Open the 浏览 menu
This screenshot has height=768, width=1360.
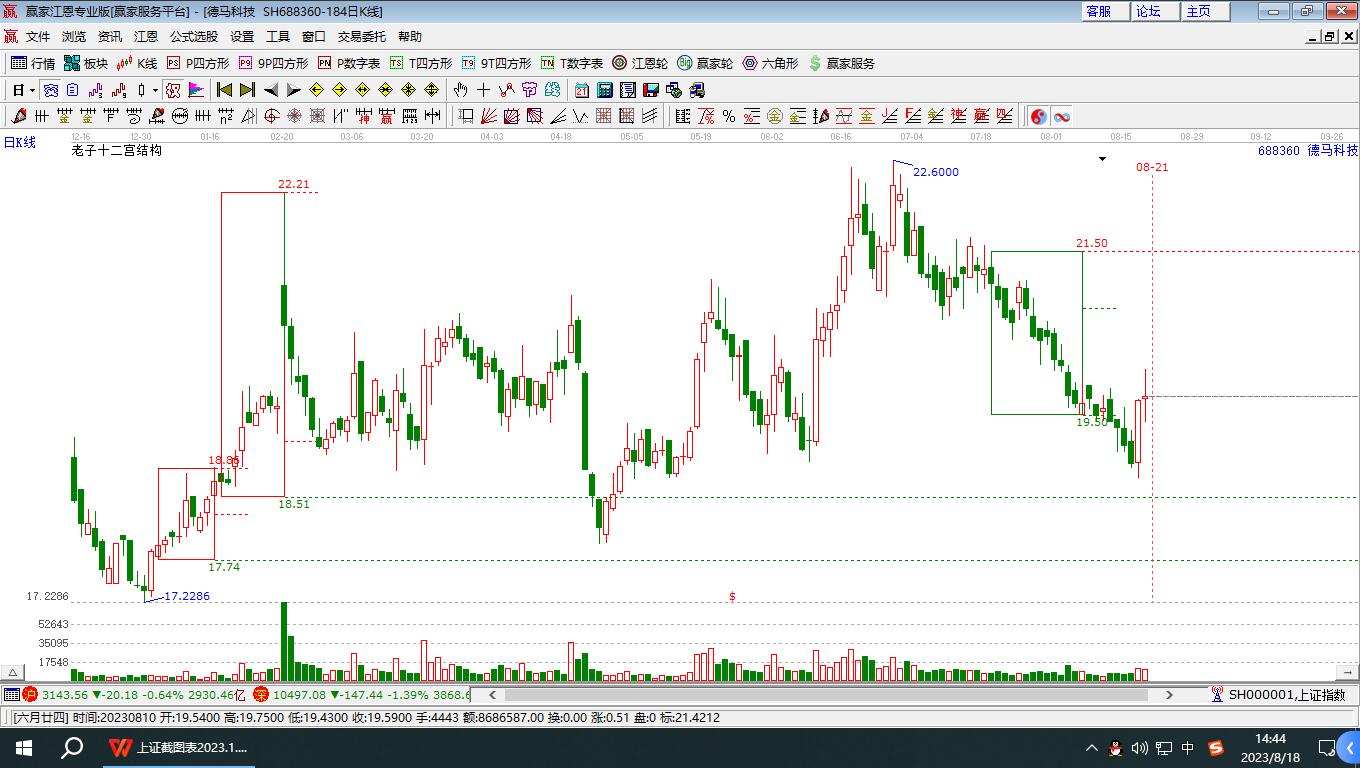[74, 37]
